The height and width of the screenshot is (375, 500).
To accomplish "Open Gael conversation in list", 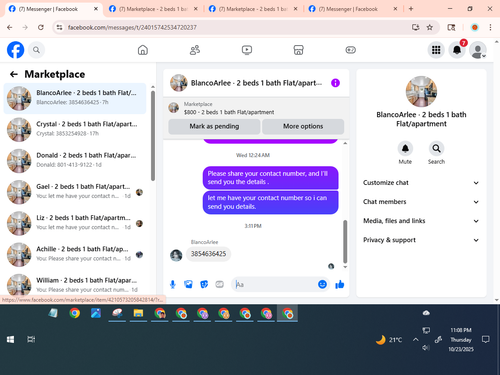I will click(x=75, y=192).
